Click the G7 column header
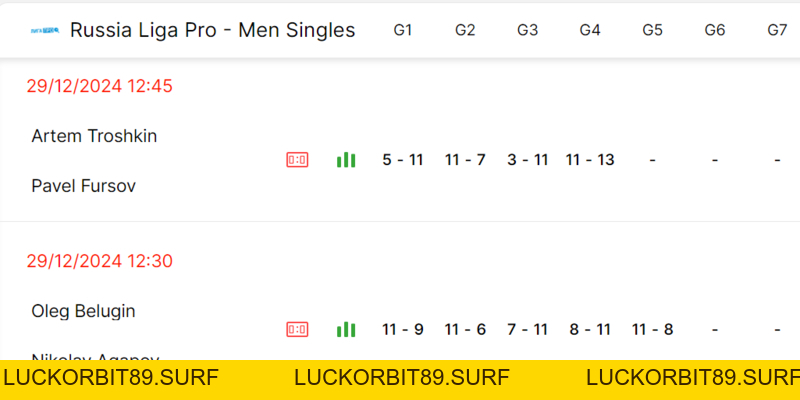 point(777,30)
